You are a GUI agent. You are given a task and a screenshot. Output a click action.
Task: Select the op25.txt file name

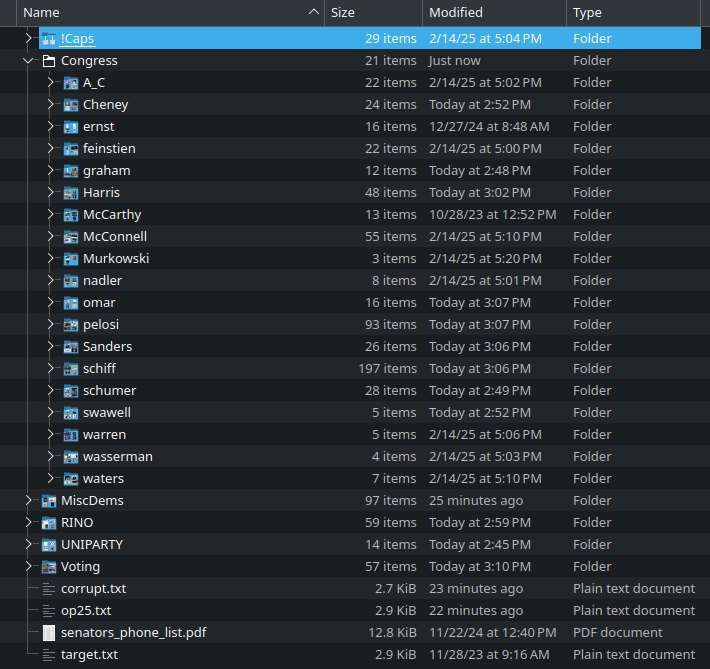86,611
